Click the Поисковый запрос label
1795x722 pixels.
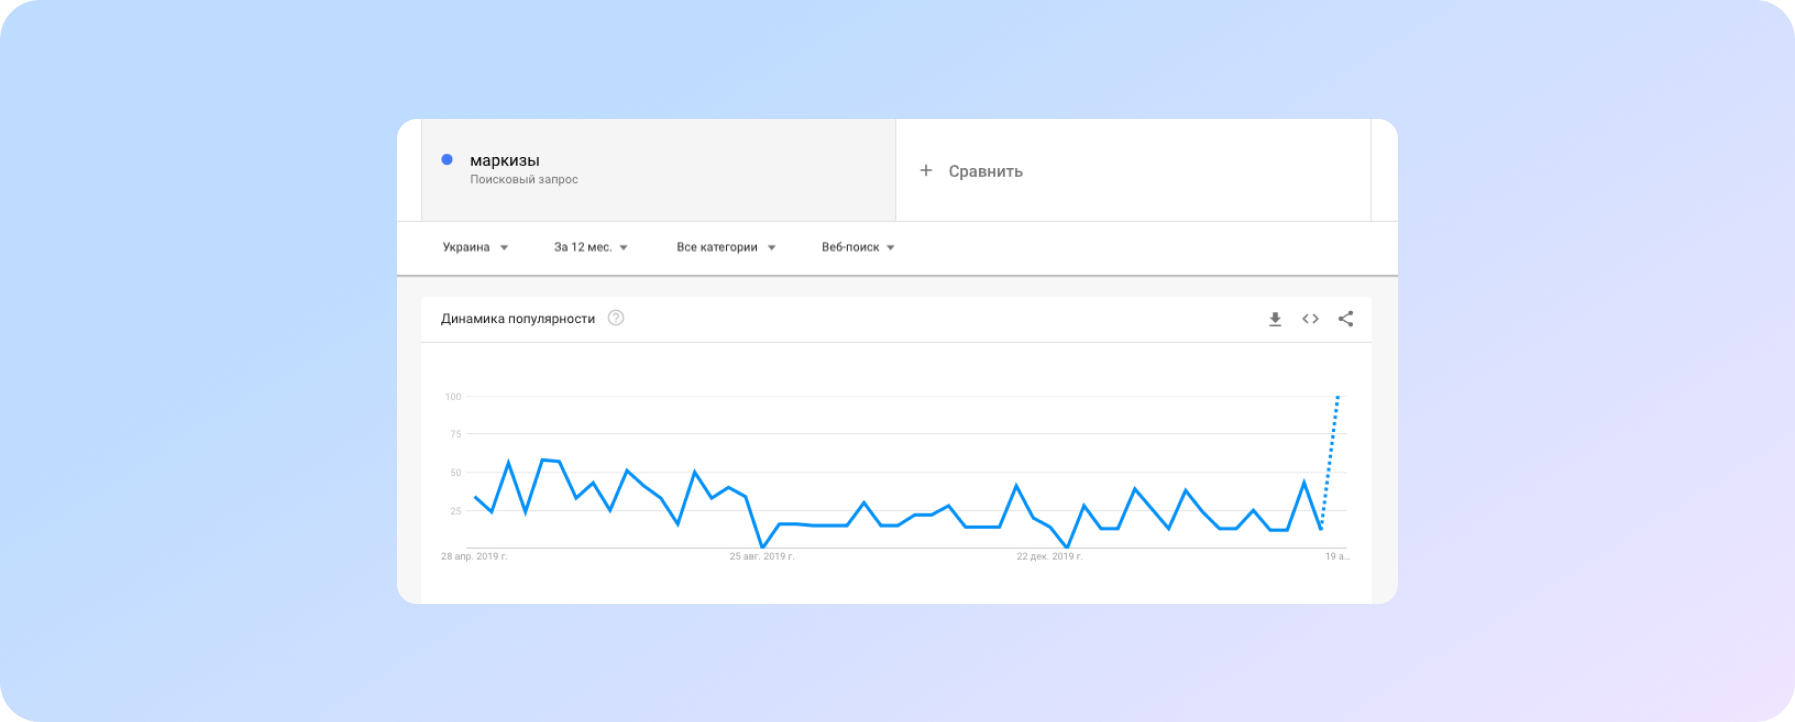(x=524, y=180)
